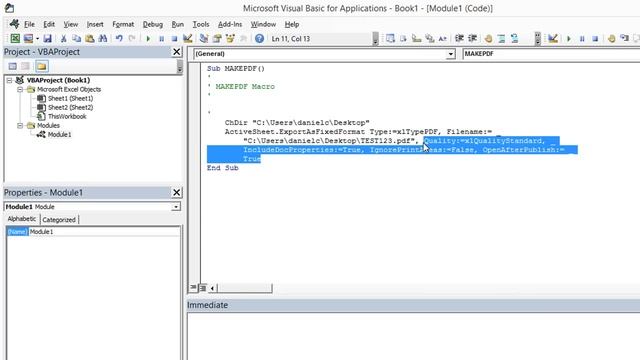Collapse the Modules folder
The width and height of the screenshot is (640, 360).
tap(20, 125)
